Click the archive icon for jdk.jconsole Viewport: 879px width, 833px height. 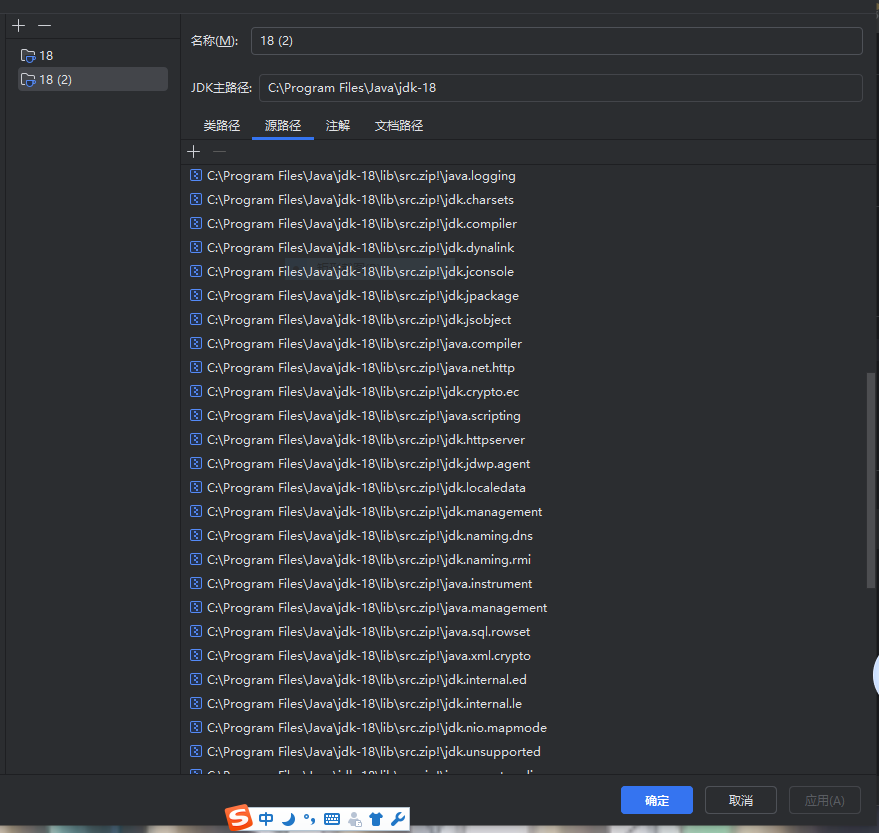coord(196,271)
